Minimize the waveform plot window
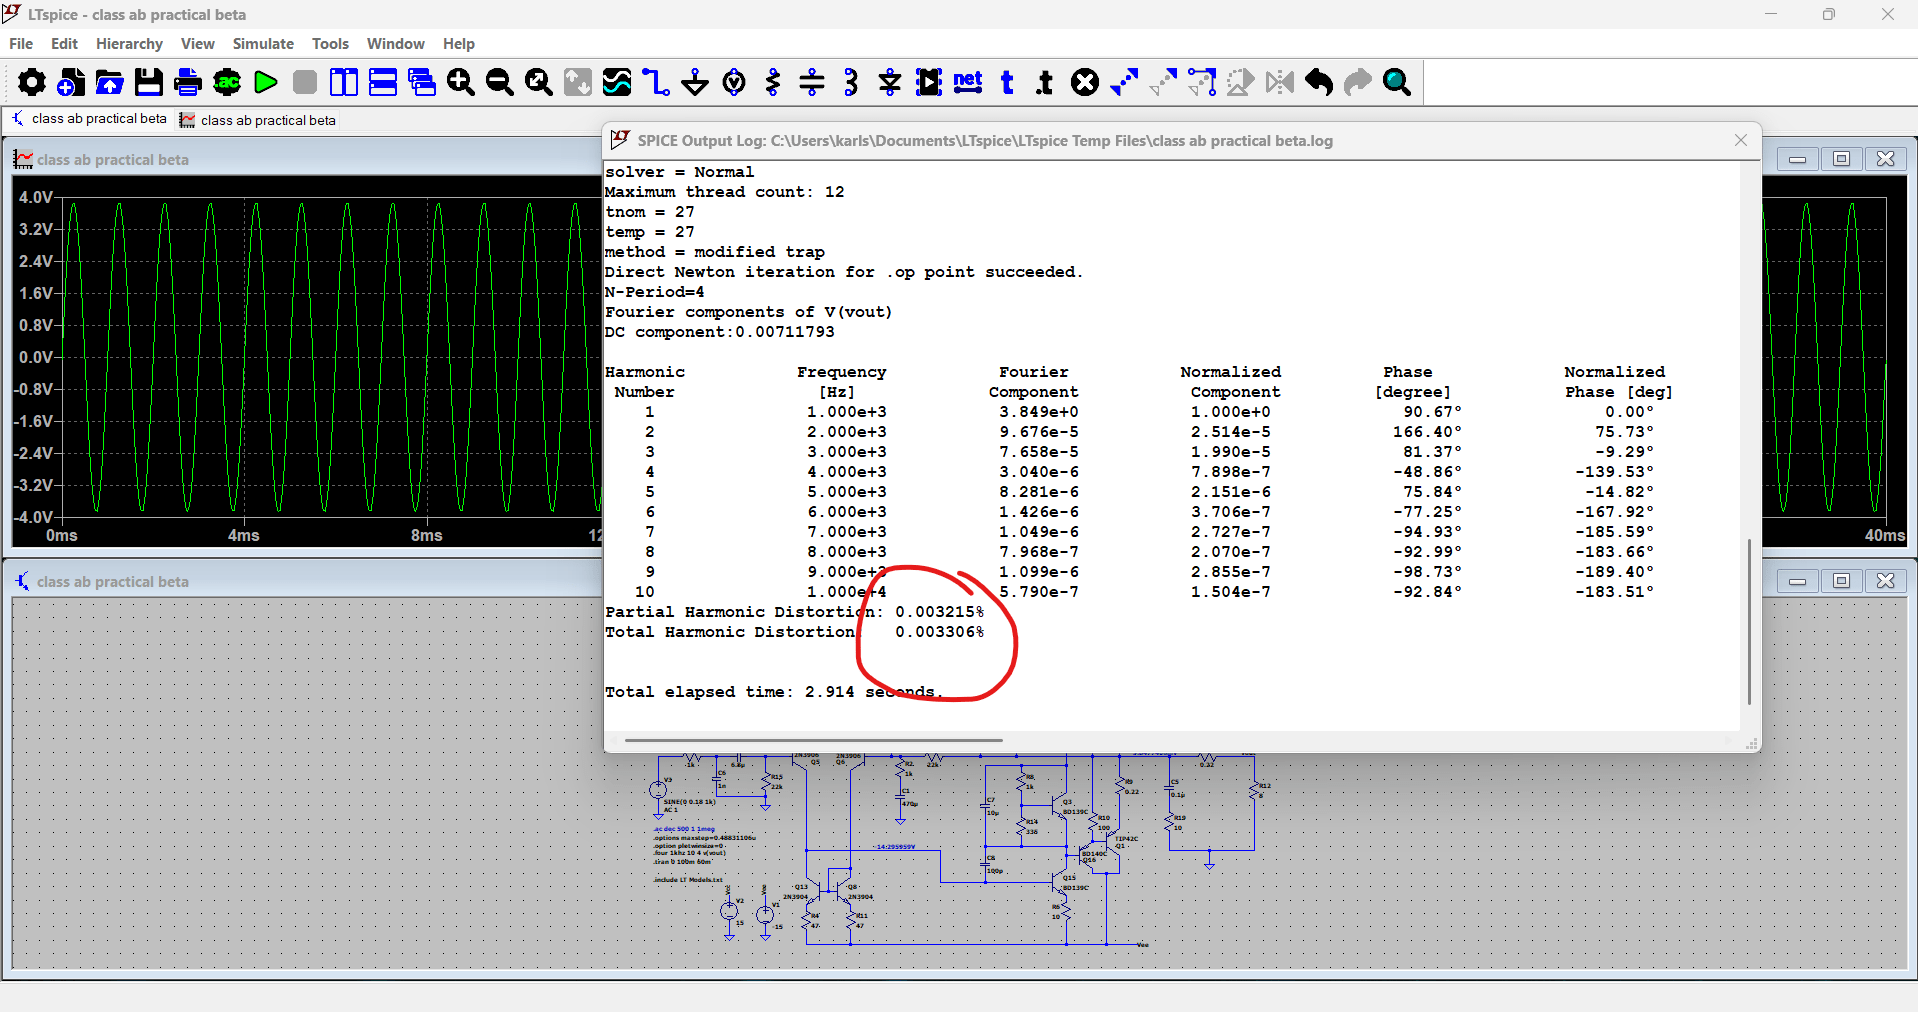The width and height of the screenshot is (1918, 1012). click(x=1797, y=159)
